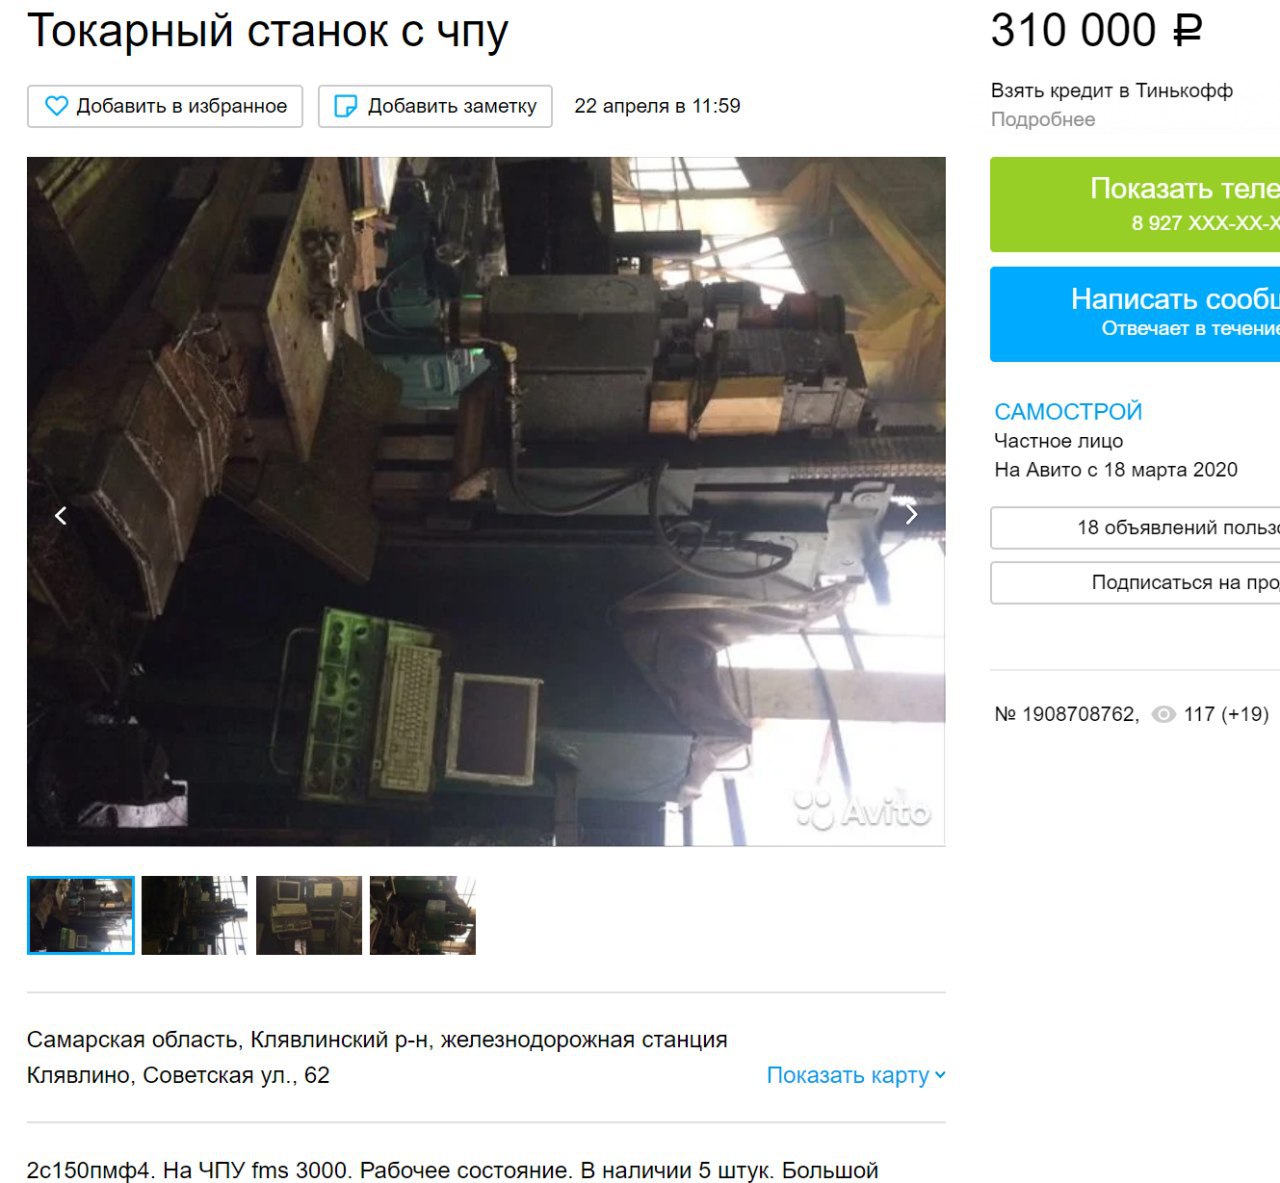Image resolution: width=1280 pixels, height=1183 pixels.
Task: Go to the previous photo with left arrow
Action: (61, 515)
